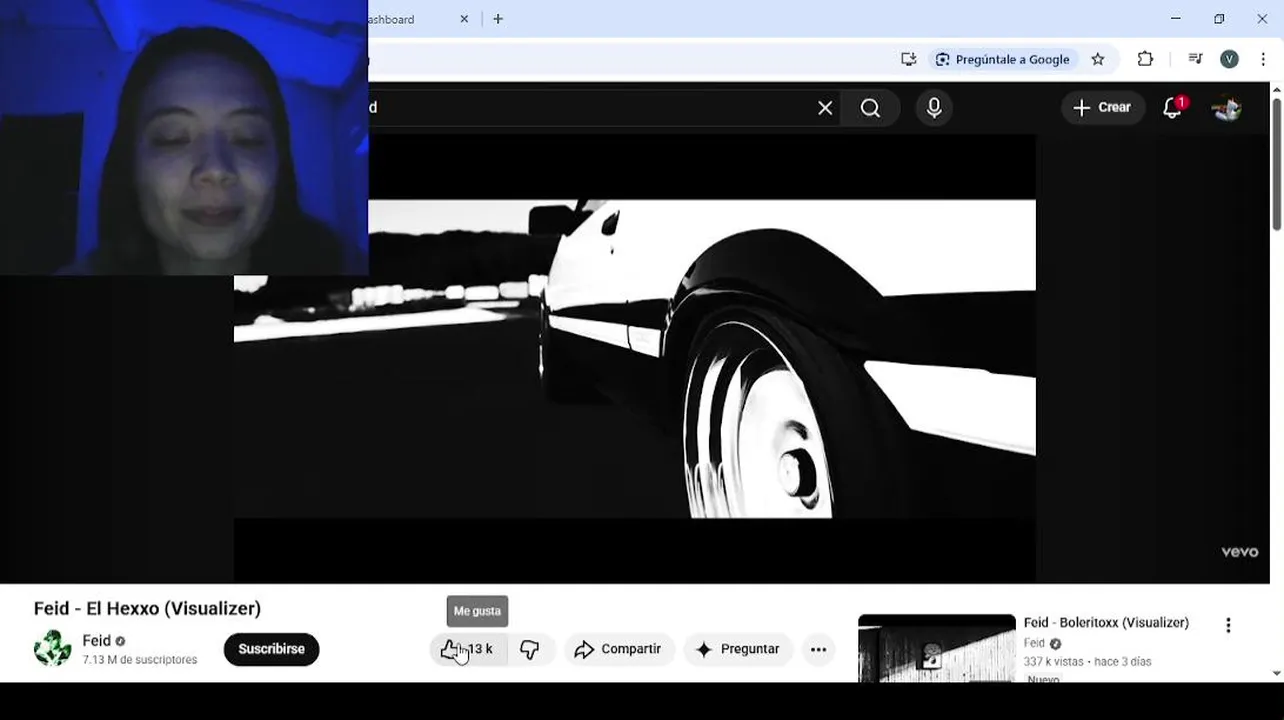Open the Feid - Boleritoxx (Visualizer) title link
The height and width of the screenshot is (720, 1284).
pyautogui.click(x=1106, y=622)
